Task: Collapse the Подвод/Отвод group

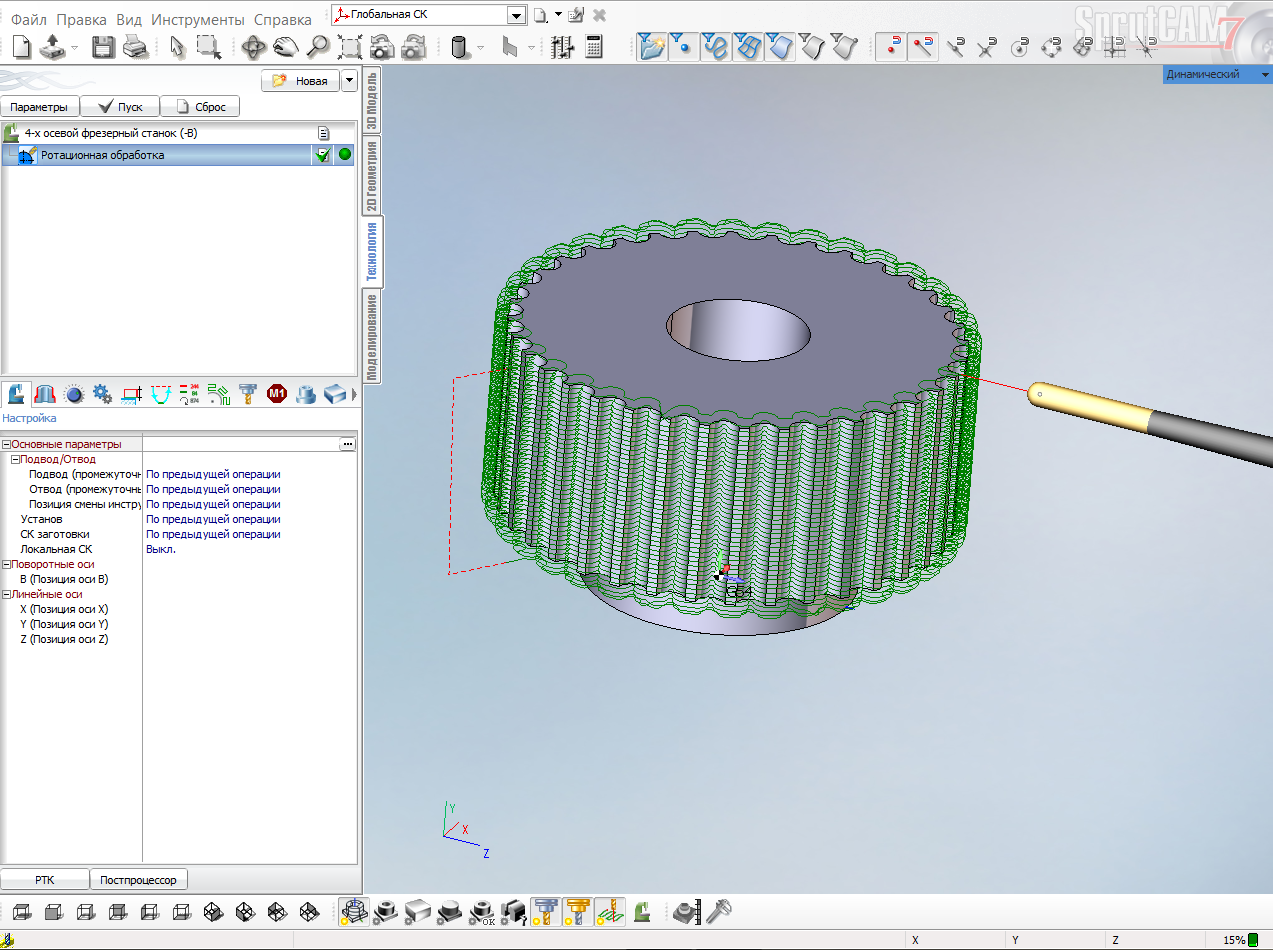Action: pos(15,459)
